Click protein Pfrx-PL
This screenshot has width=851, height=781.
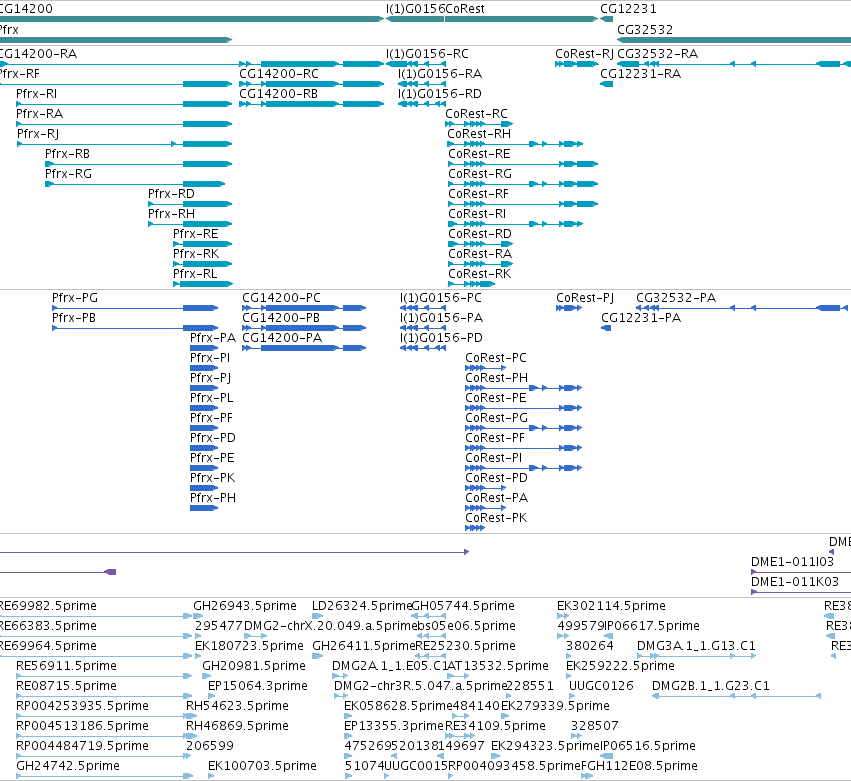tap(204, 408)
